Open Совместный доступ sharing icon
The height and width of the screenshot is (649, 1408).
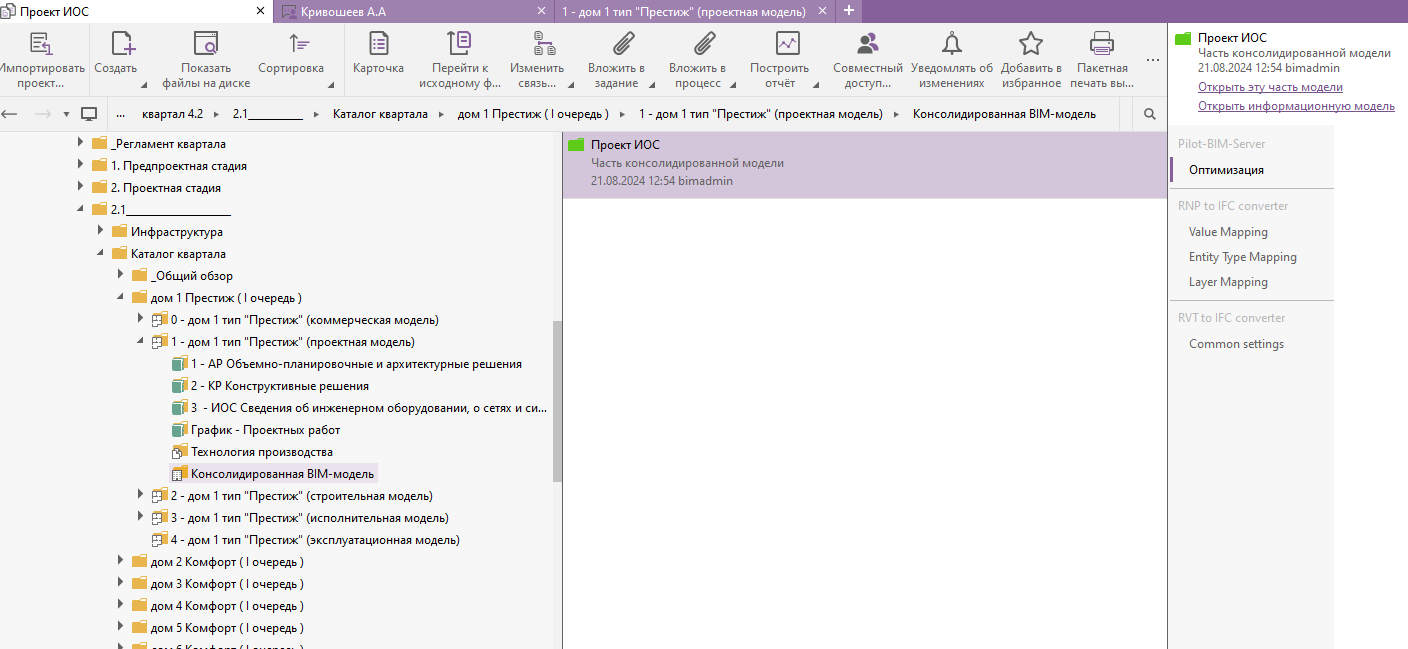pos(867,44)
